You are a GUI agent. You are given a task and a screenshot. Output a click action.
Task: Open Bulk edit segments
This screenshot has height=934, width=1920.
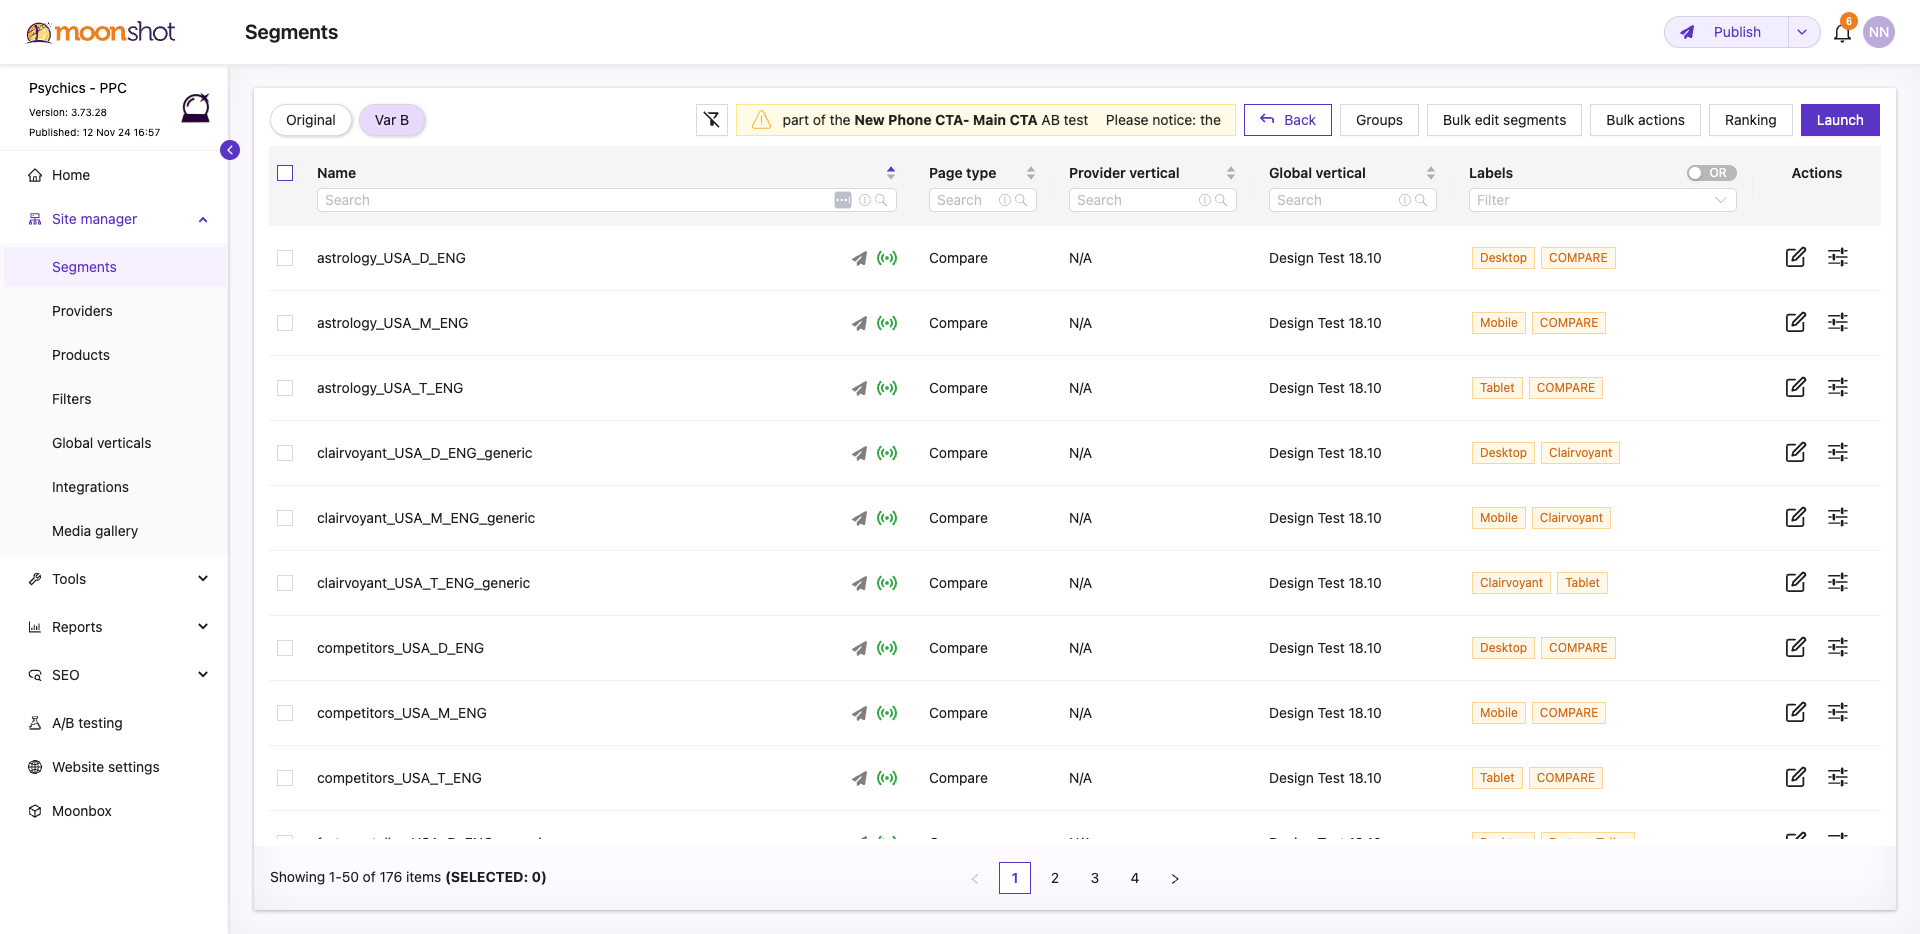[1504, 120]
